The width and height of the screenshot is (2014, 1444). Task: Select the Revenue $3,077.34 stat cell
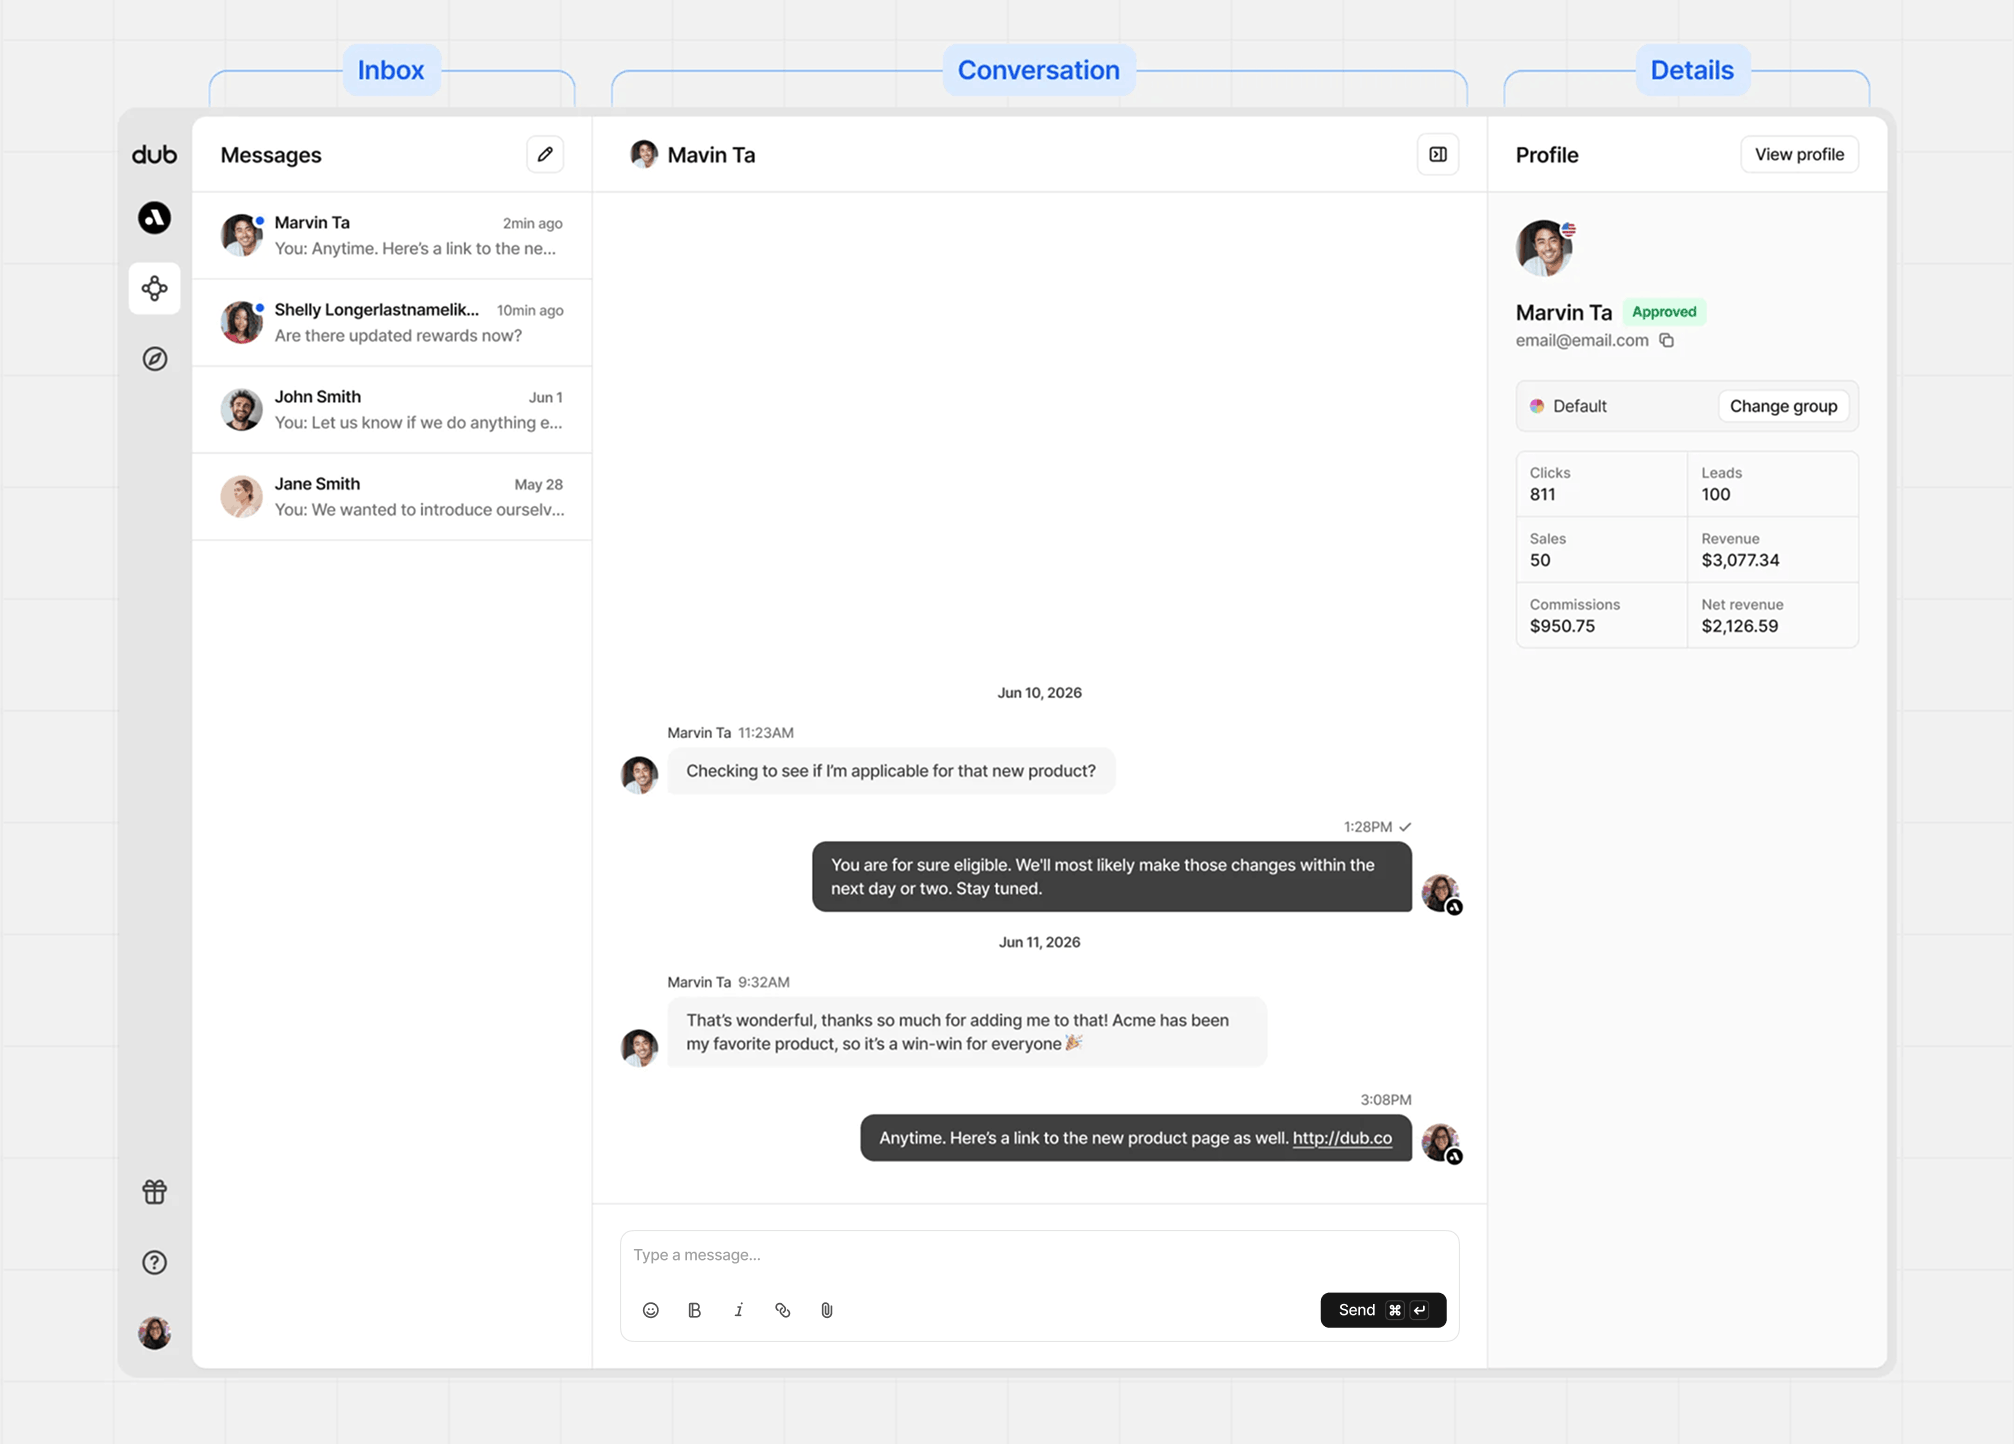1773,550
